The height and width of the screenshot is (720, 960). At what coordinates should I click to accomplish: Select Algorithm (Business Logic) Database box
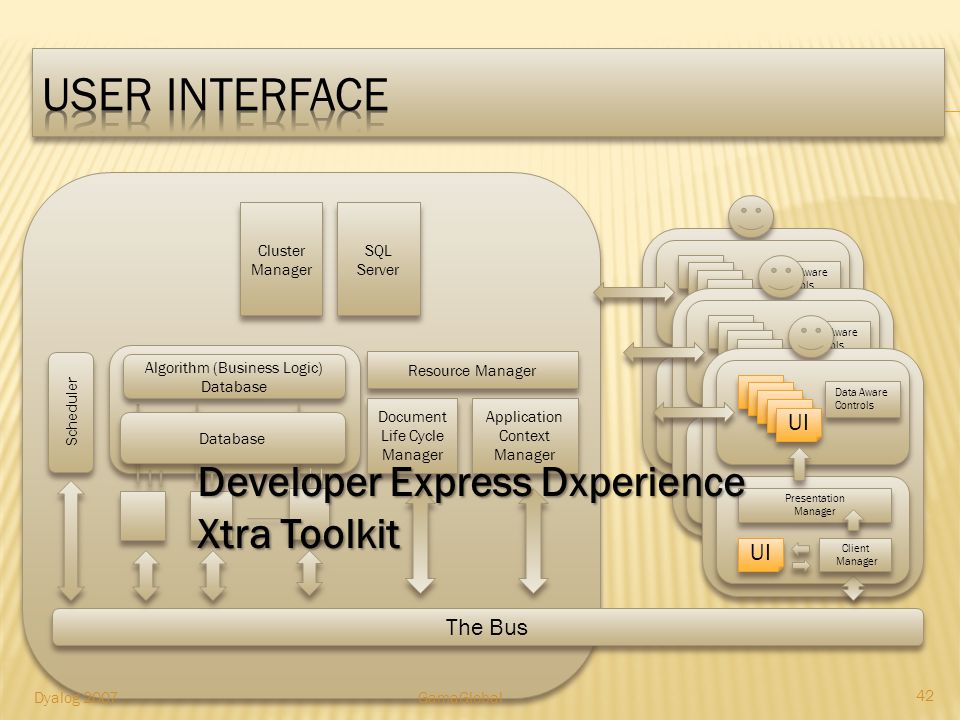pos(234,377)
